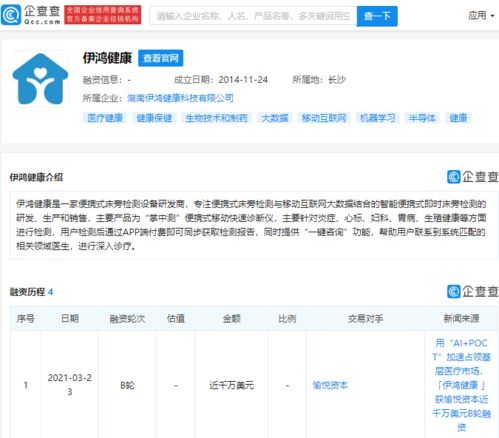Open the AI+POCT news source link
Viewport: 499px width, 438px height.
(x=461, y=385)
